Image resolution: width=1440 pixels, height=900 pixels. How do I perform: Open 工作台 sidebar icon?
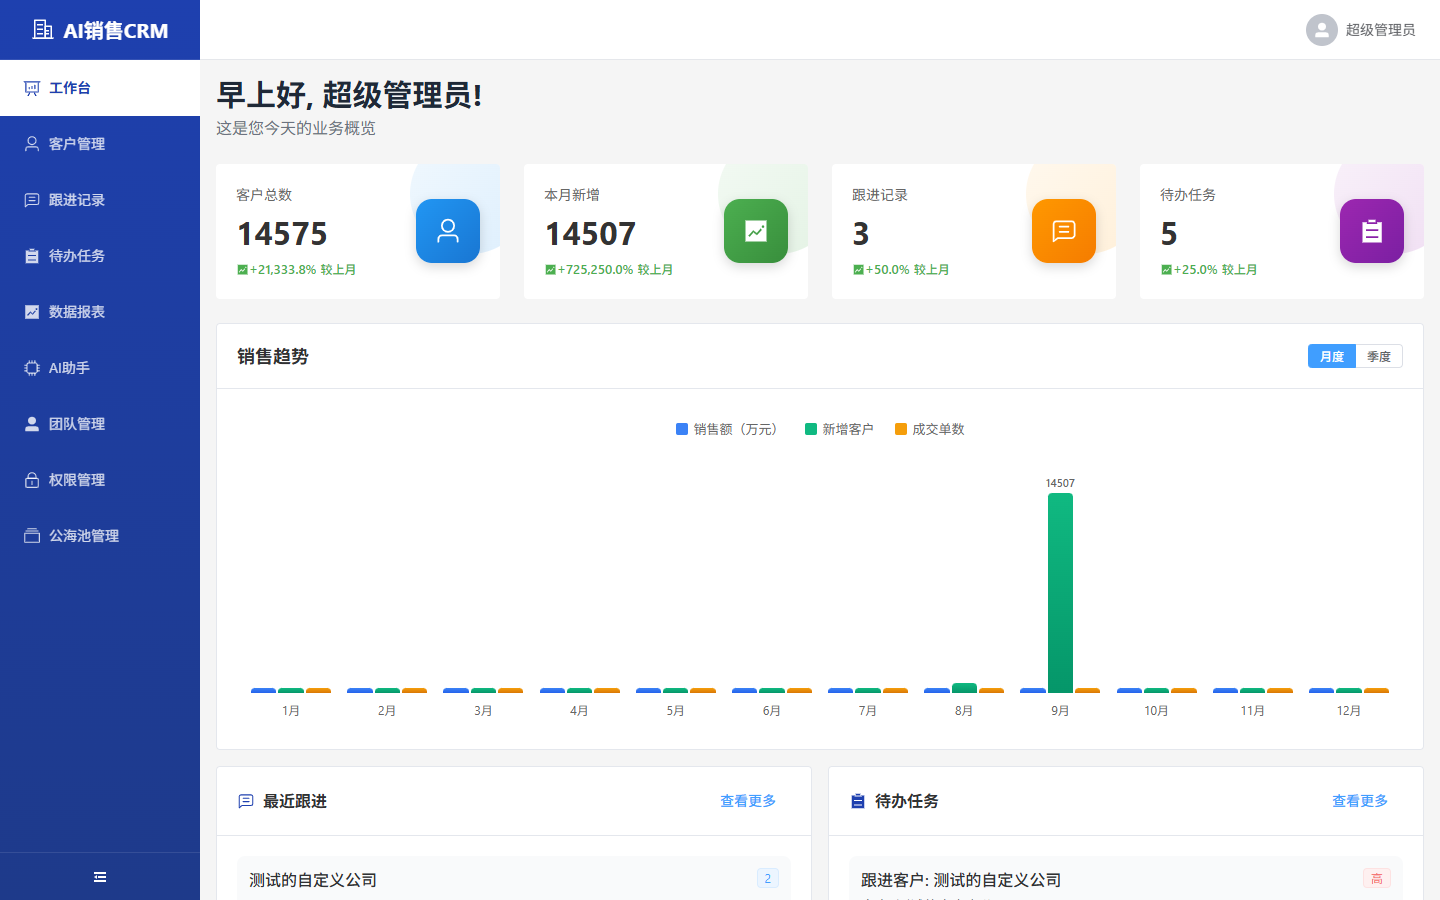point(32,88)
